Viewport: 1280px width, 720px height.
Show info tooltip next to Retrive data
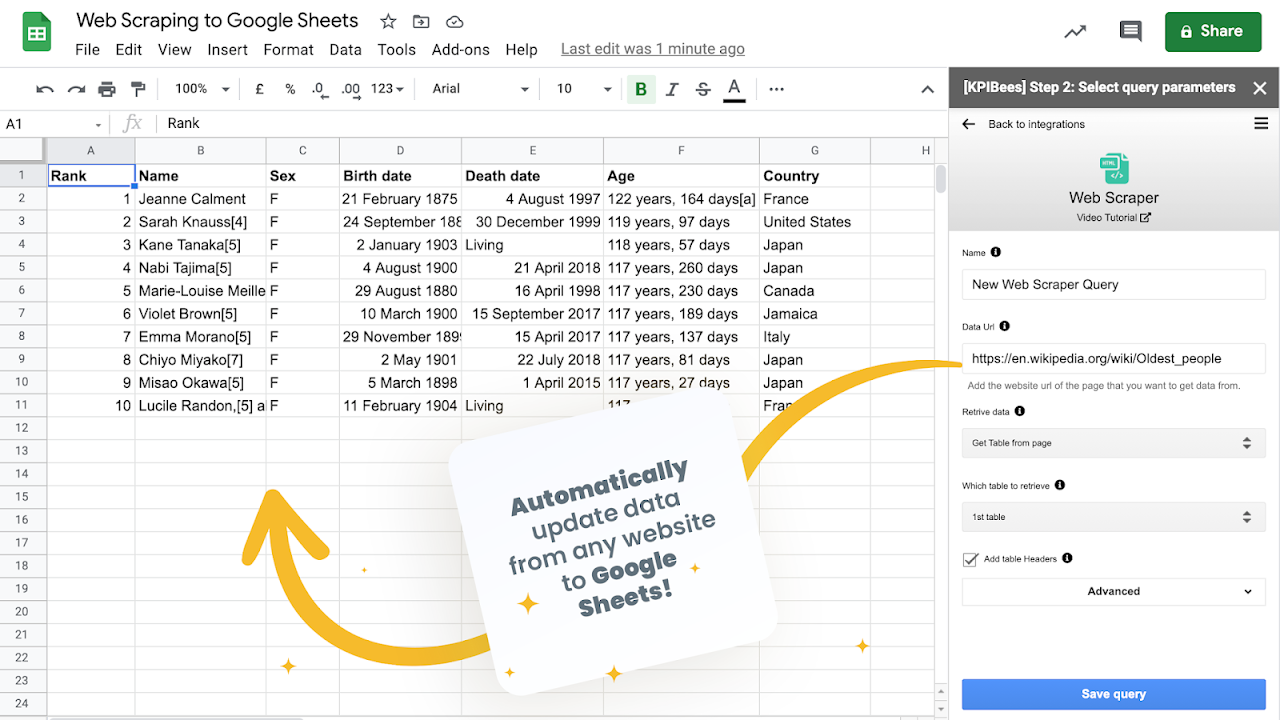tap(1019, 411)
